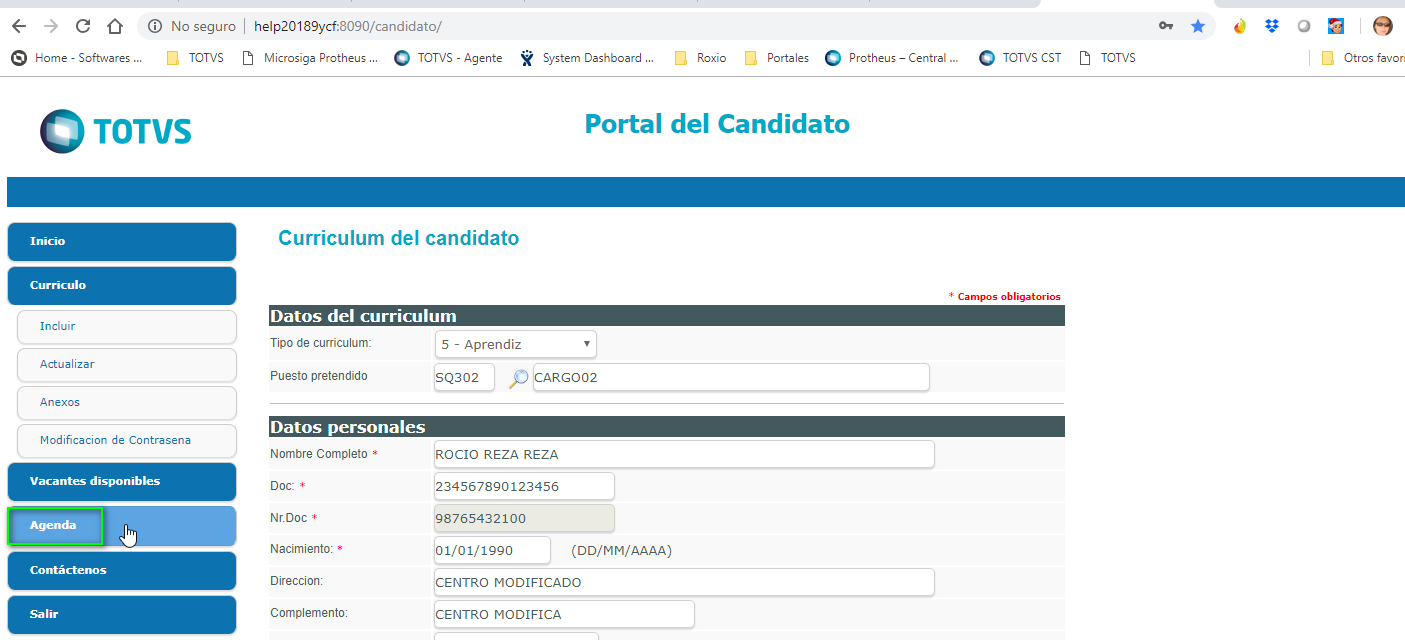Open the Protheus – Central bookmark
Image resolution: width=1405 pixels, height=640 pixels.
tap(892, 58)
